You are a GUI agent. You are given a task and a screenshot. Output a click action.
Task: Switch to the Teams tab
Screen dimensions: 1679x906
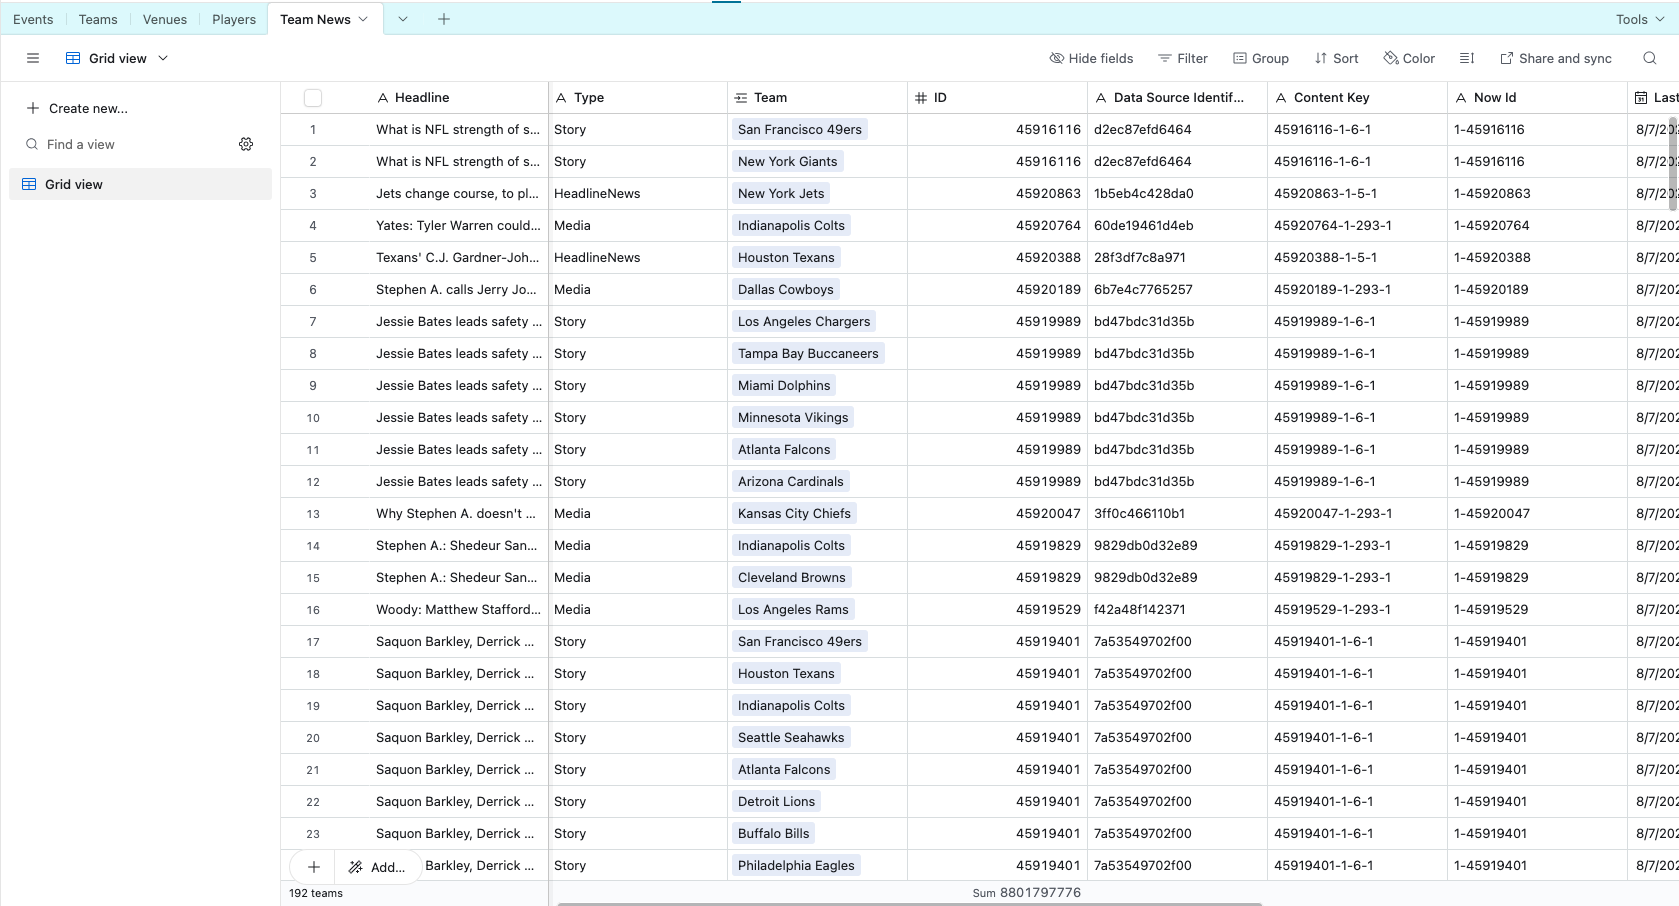98,19
